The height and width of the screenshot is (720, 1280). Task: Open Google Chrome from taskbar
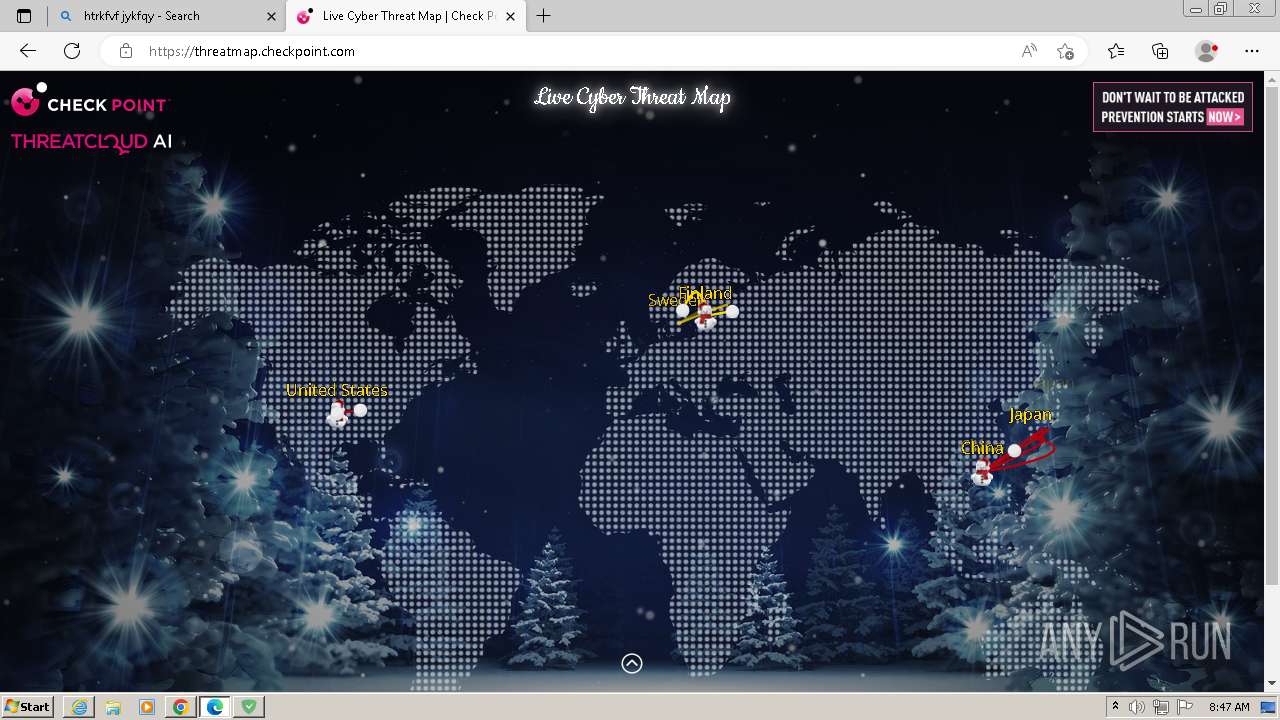(181, 707)
